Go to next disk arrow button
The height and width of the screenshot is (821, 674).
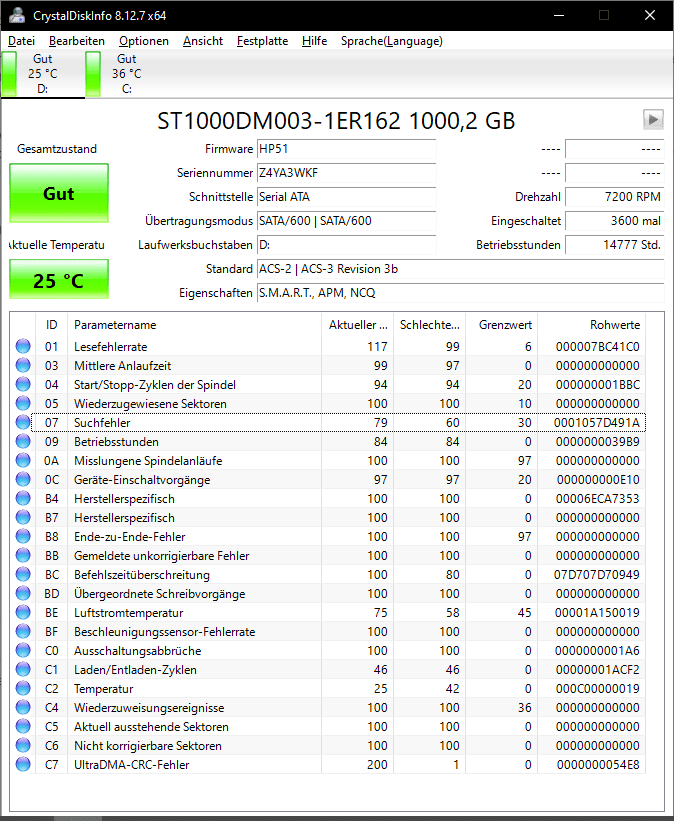tap(653, 119)
